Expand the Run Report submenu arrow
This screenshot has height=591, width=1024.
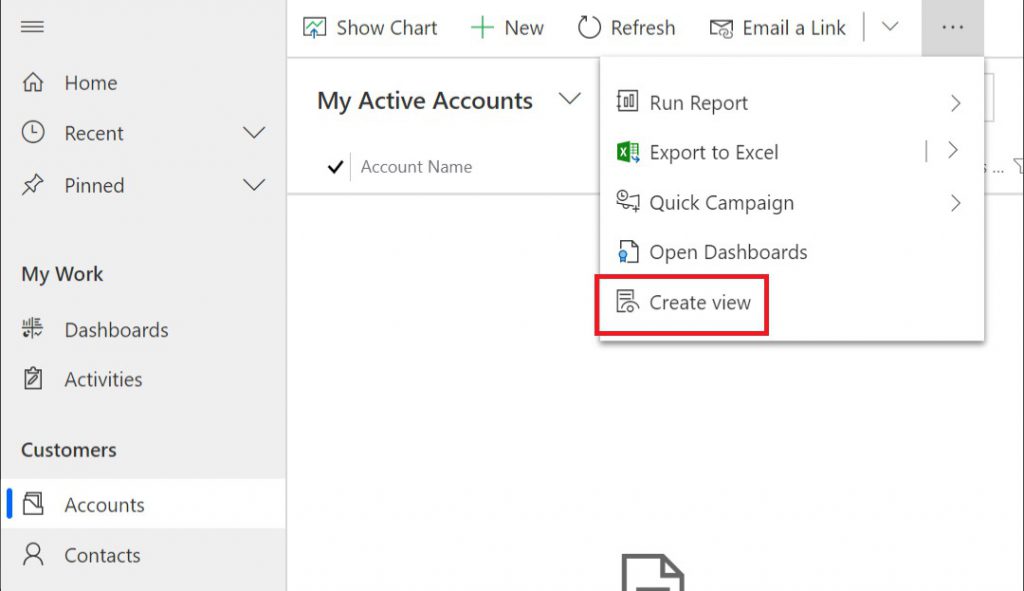(955, 103)
